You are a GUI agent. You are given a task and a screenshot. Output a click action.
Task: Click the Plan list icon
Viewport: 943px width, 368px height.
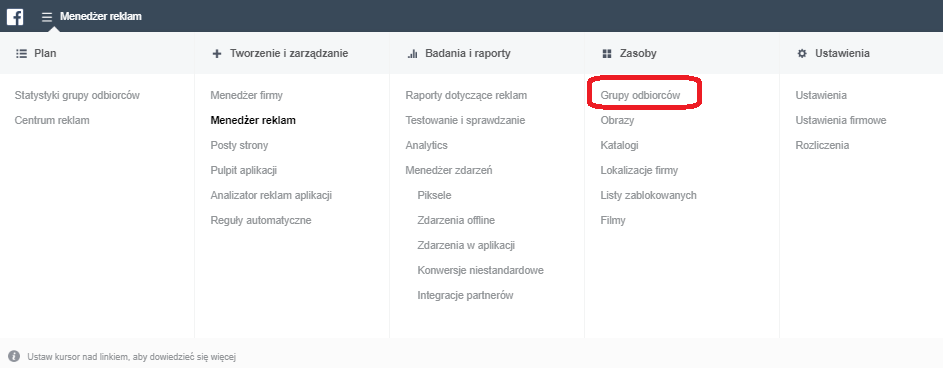(22, 54)
